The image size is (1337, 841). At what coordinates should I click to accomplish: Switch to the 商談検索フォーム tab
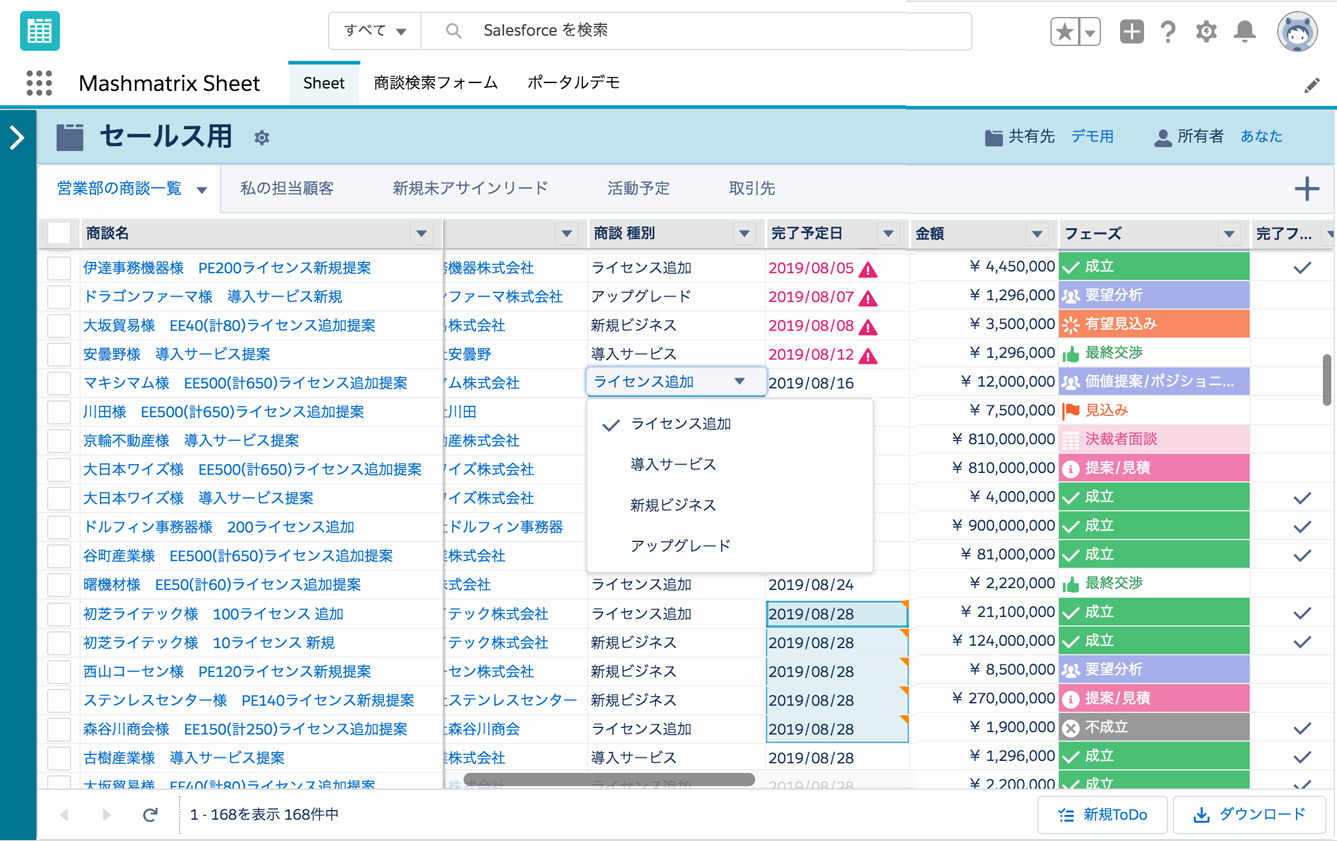click(x=435, y=84)
